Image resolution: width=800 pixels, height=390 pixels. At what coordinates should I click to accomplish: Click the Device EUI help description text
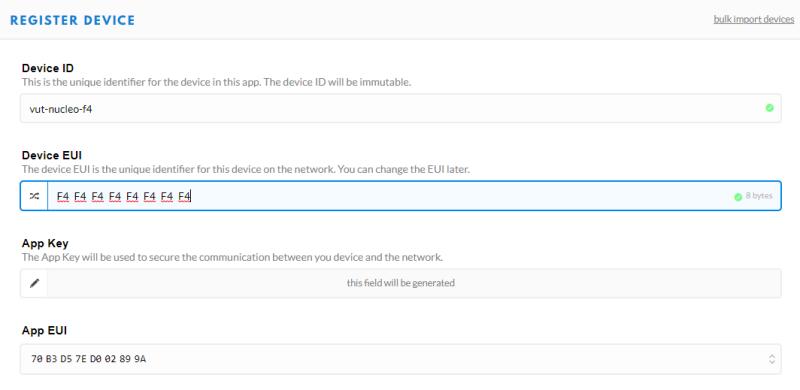point(245,169)
